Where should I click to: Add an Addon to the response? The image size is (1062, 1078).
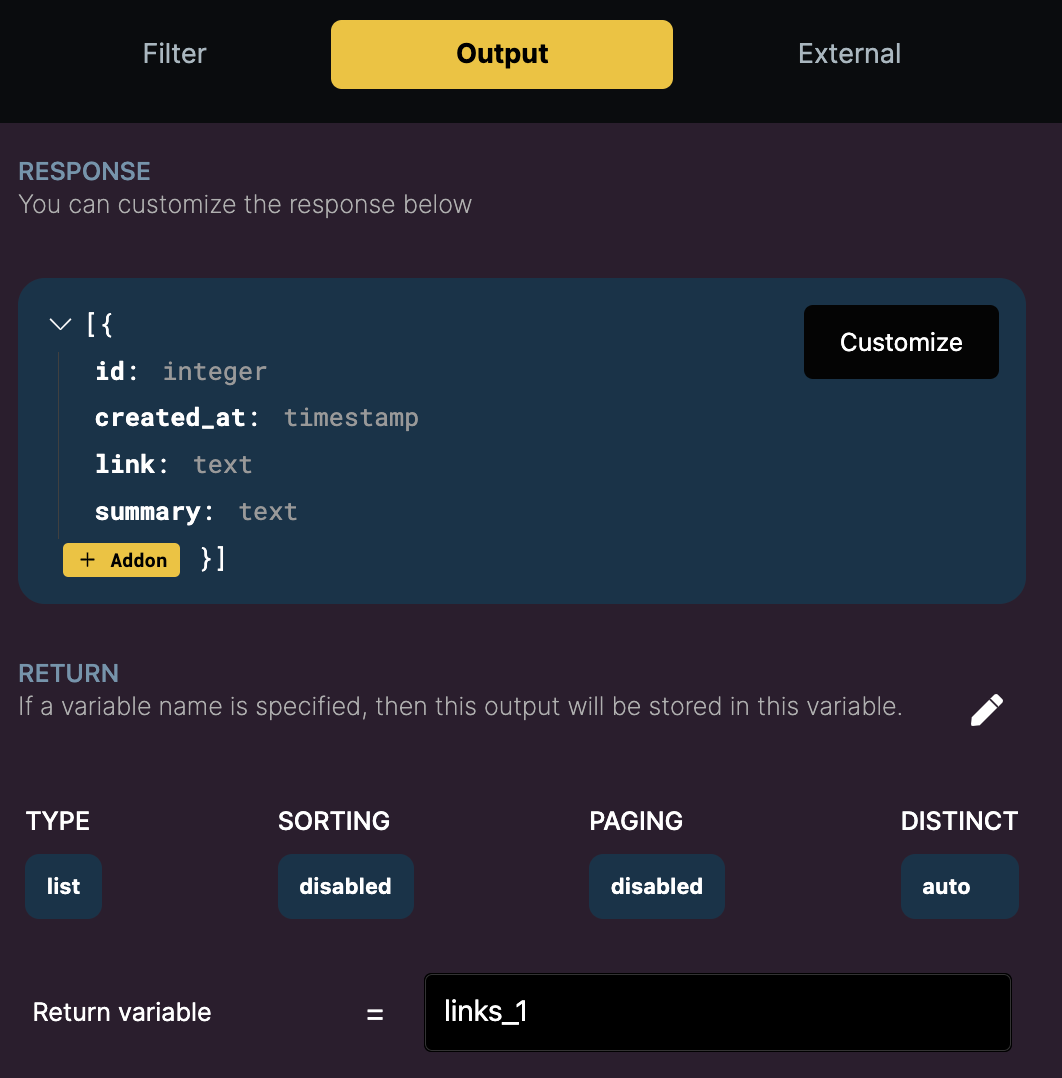pyautogui.click(x=122, y=560)
